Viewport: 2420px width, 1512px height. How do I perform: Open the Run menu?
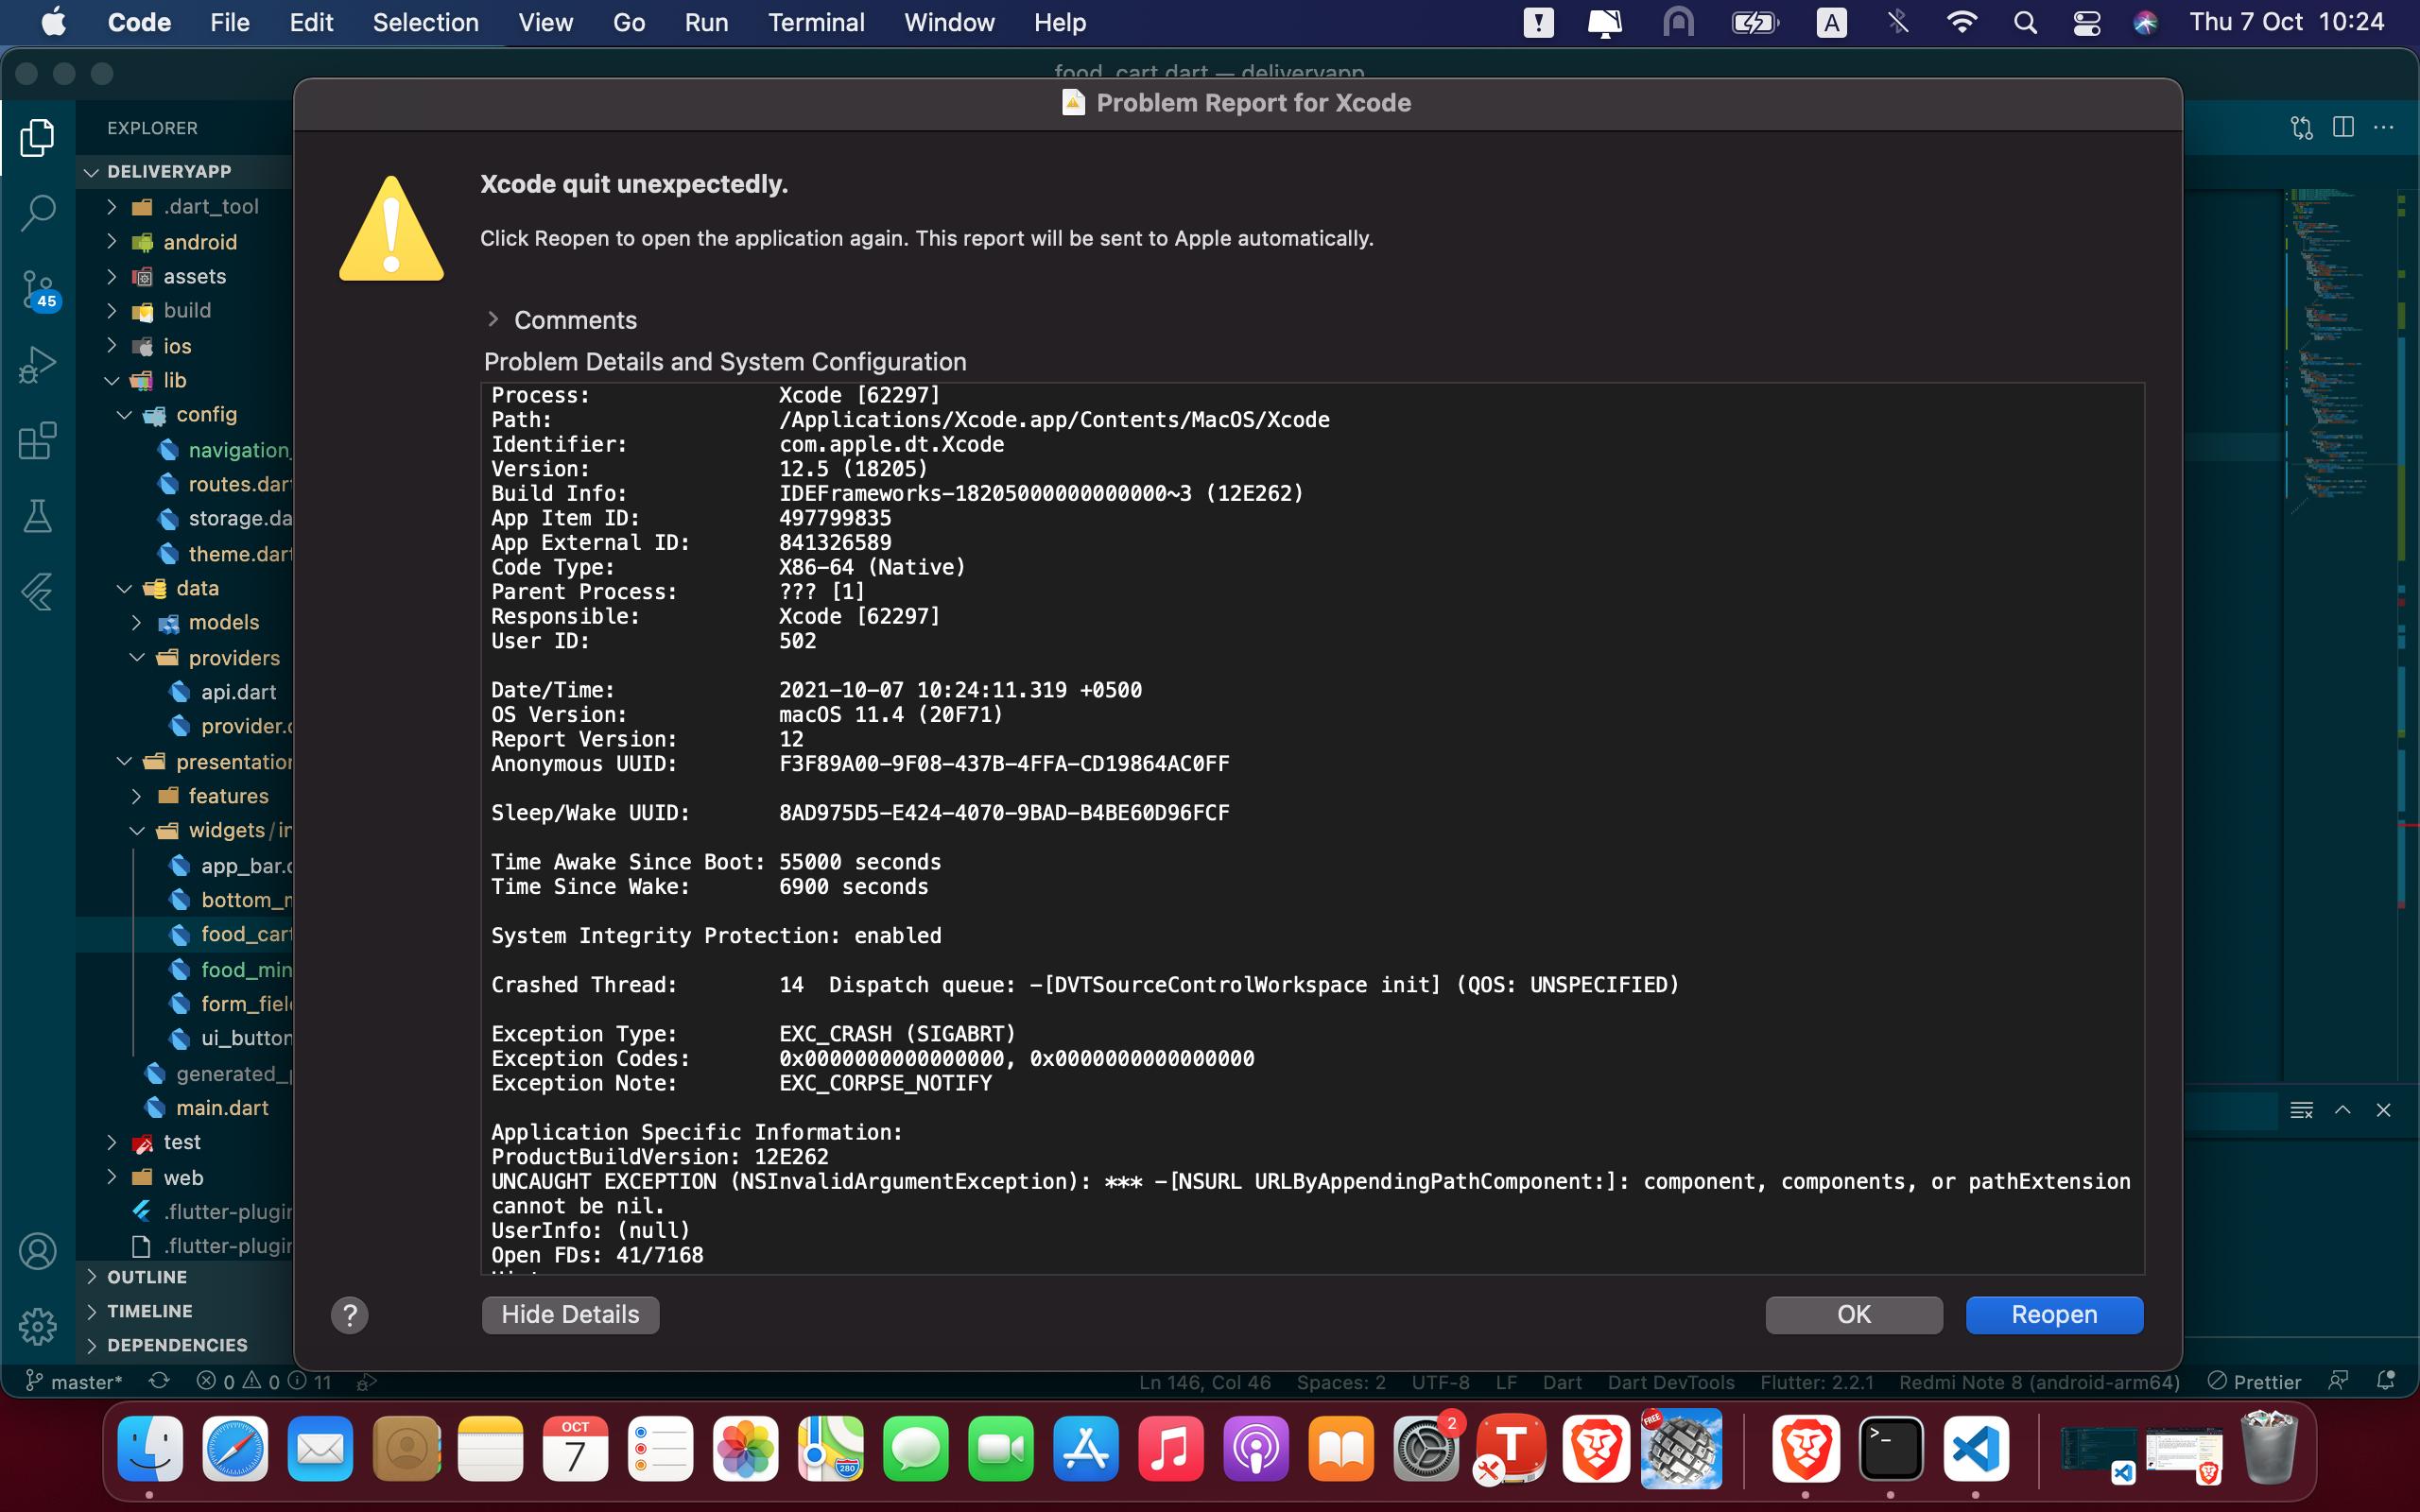click(706, 22)
